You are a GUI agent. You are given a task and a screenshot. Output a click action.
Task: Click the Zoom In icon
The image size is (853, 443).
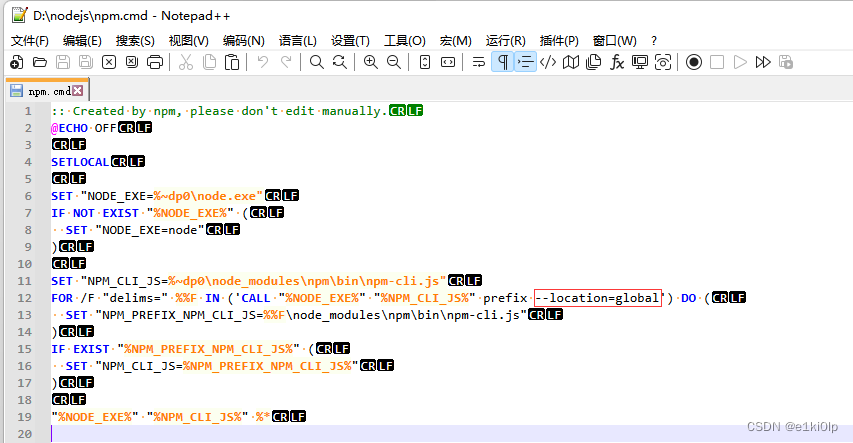[x=371, y=63]
